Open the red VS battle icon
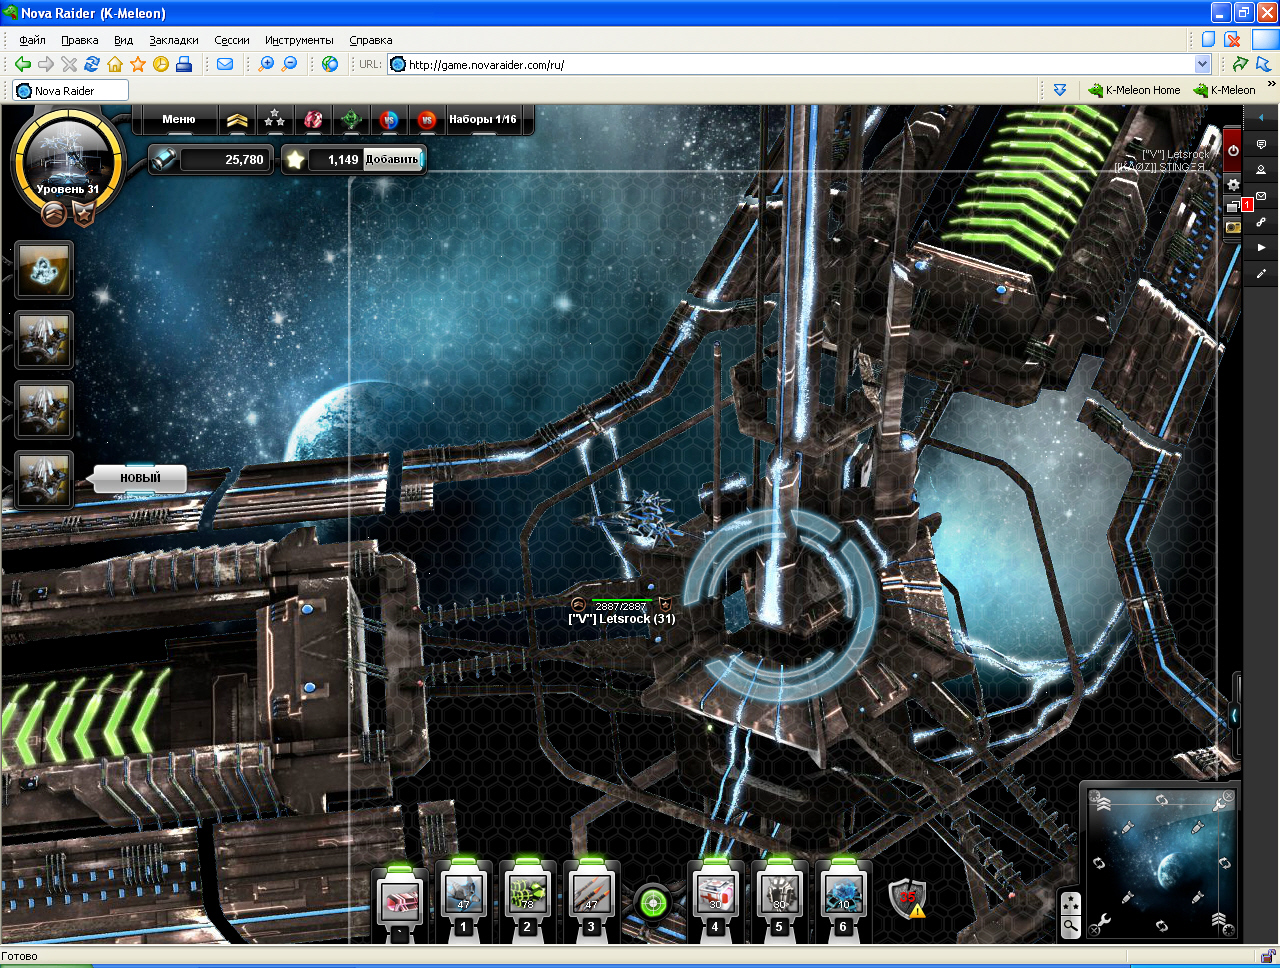Image resolution: width=1280 pixels, height=968 pixels. (x=427, y=120)
